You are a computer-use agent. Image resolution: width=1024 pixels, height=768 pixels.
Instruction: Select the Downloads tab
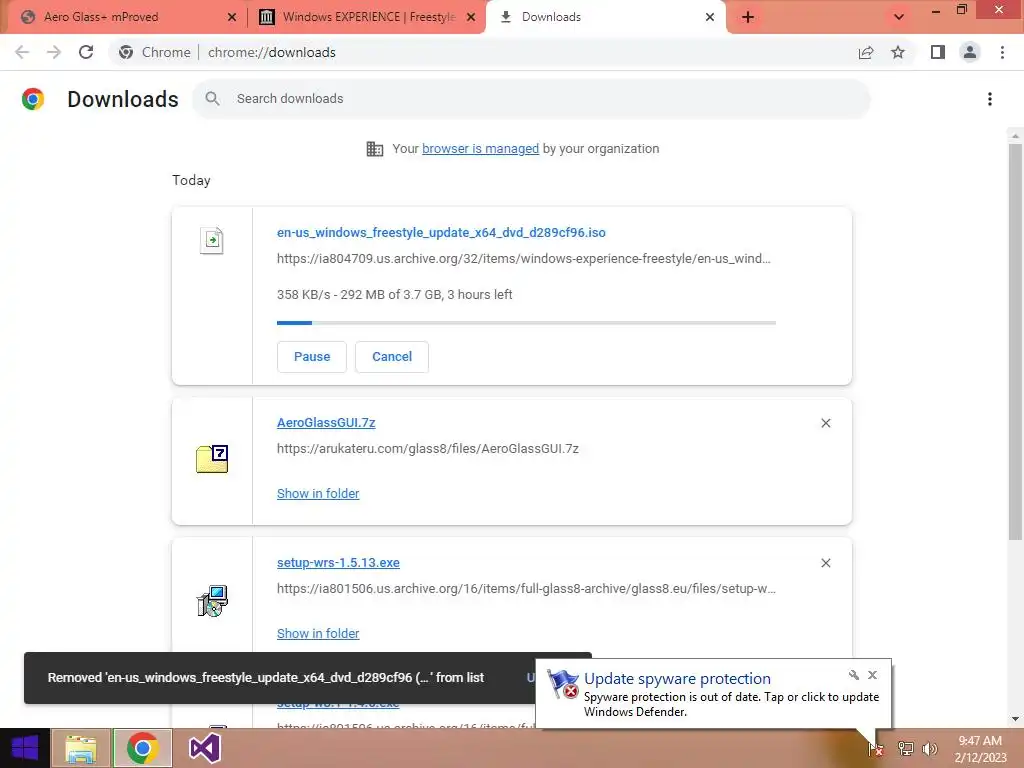[x=606, y=17]
